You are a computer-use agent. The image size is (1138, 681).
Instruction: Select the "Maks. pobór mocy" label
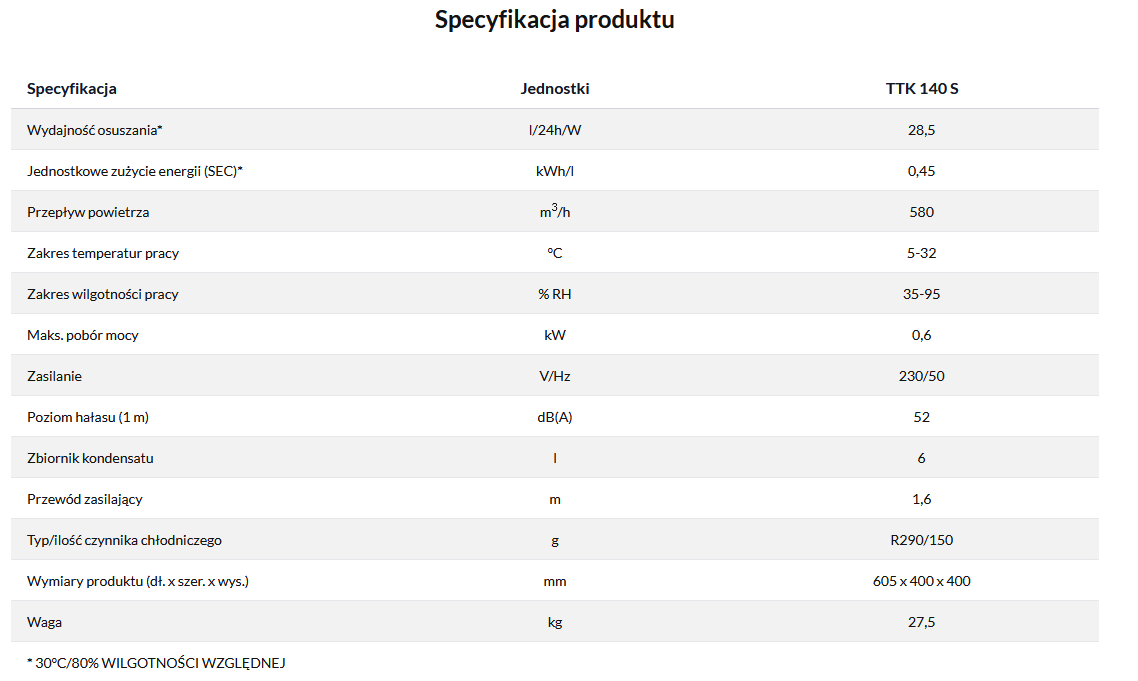pos(83,335)
